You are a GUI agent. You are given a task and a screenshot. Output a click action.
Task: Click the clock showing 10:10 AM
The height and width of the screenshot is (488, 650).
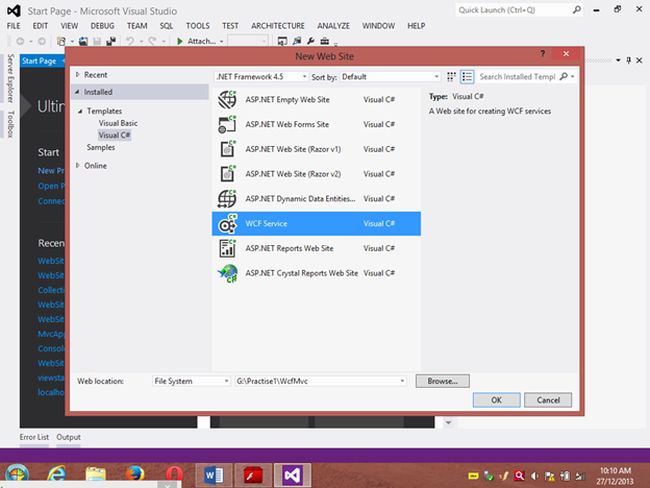point(615,471)
